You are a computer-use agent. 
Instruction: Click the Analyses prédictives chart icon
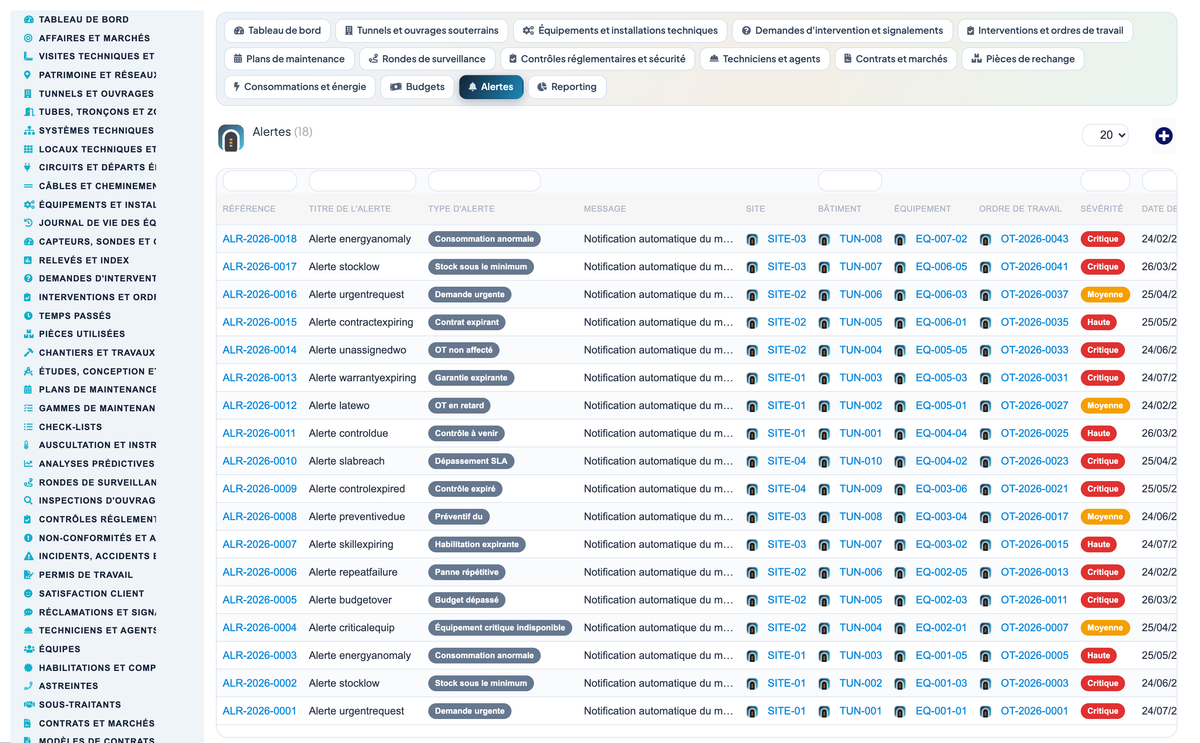point(28,464)
